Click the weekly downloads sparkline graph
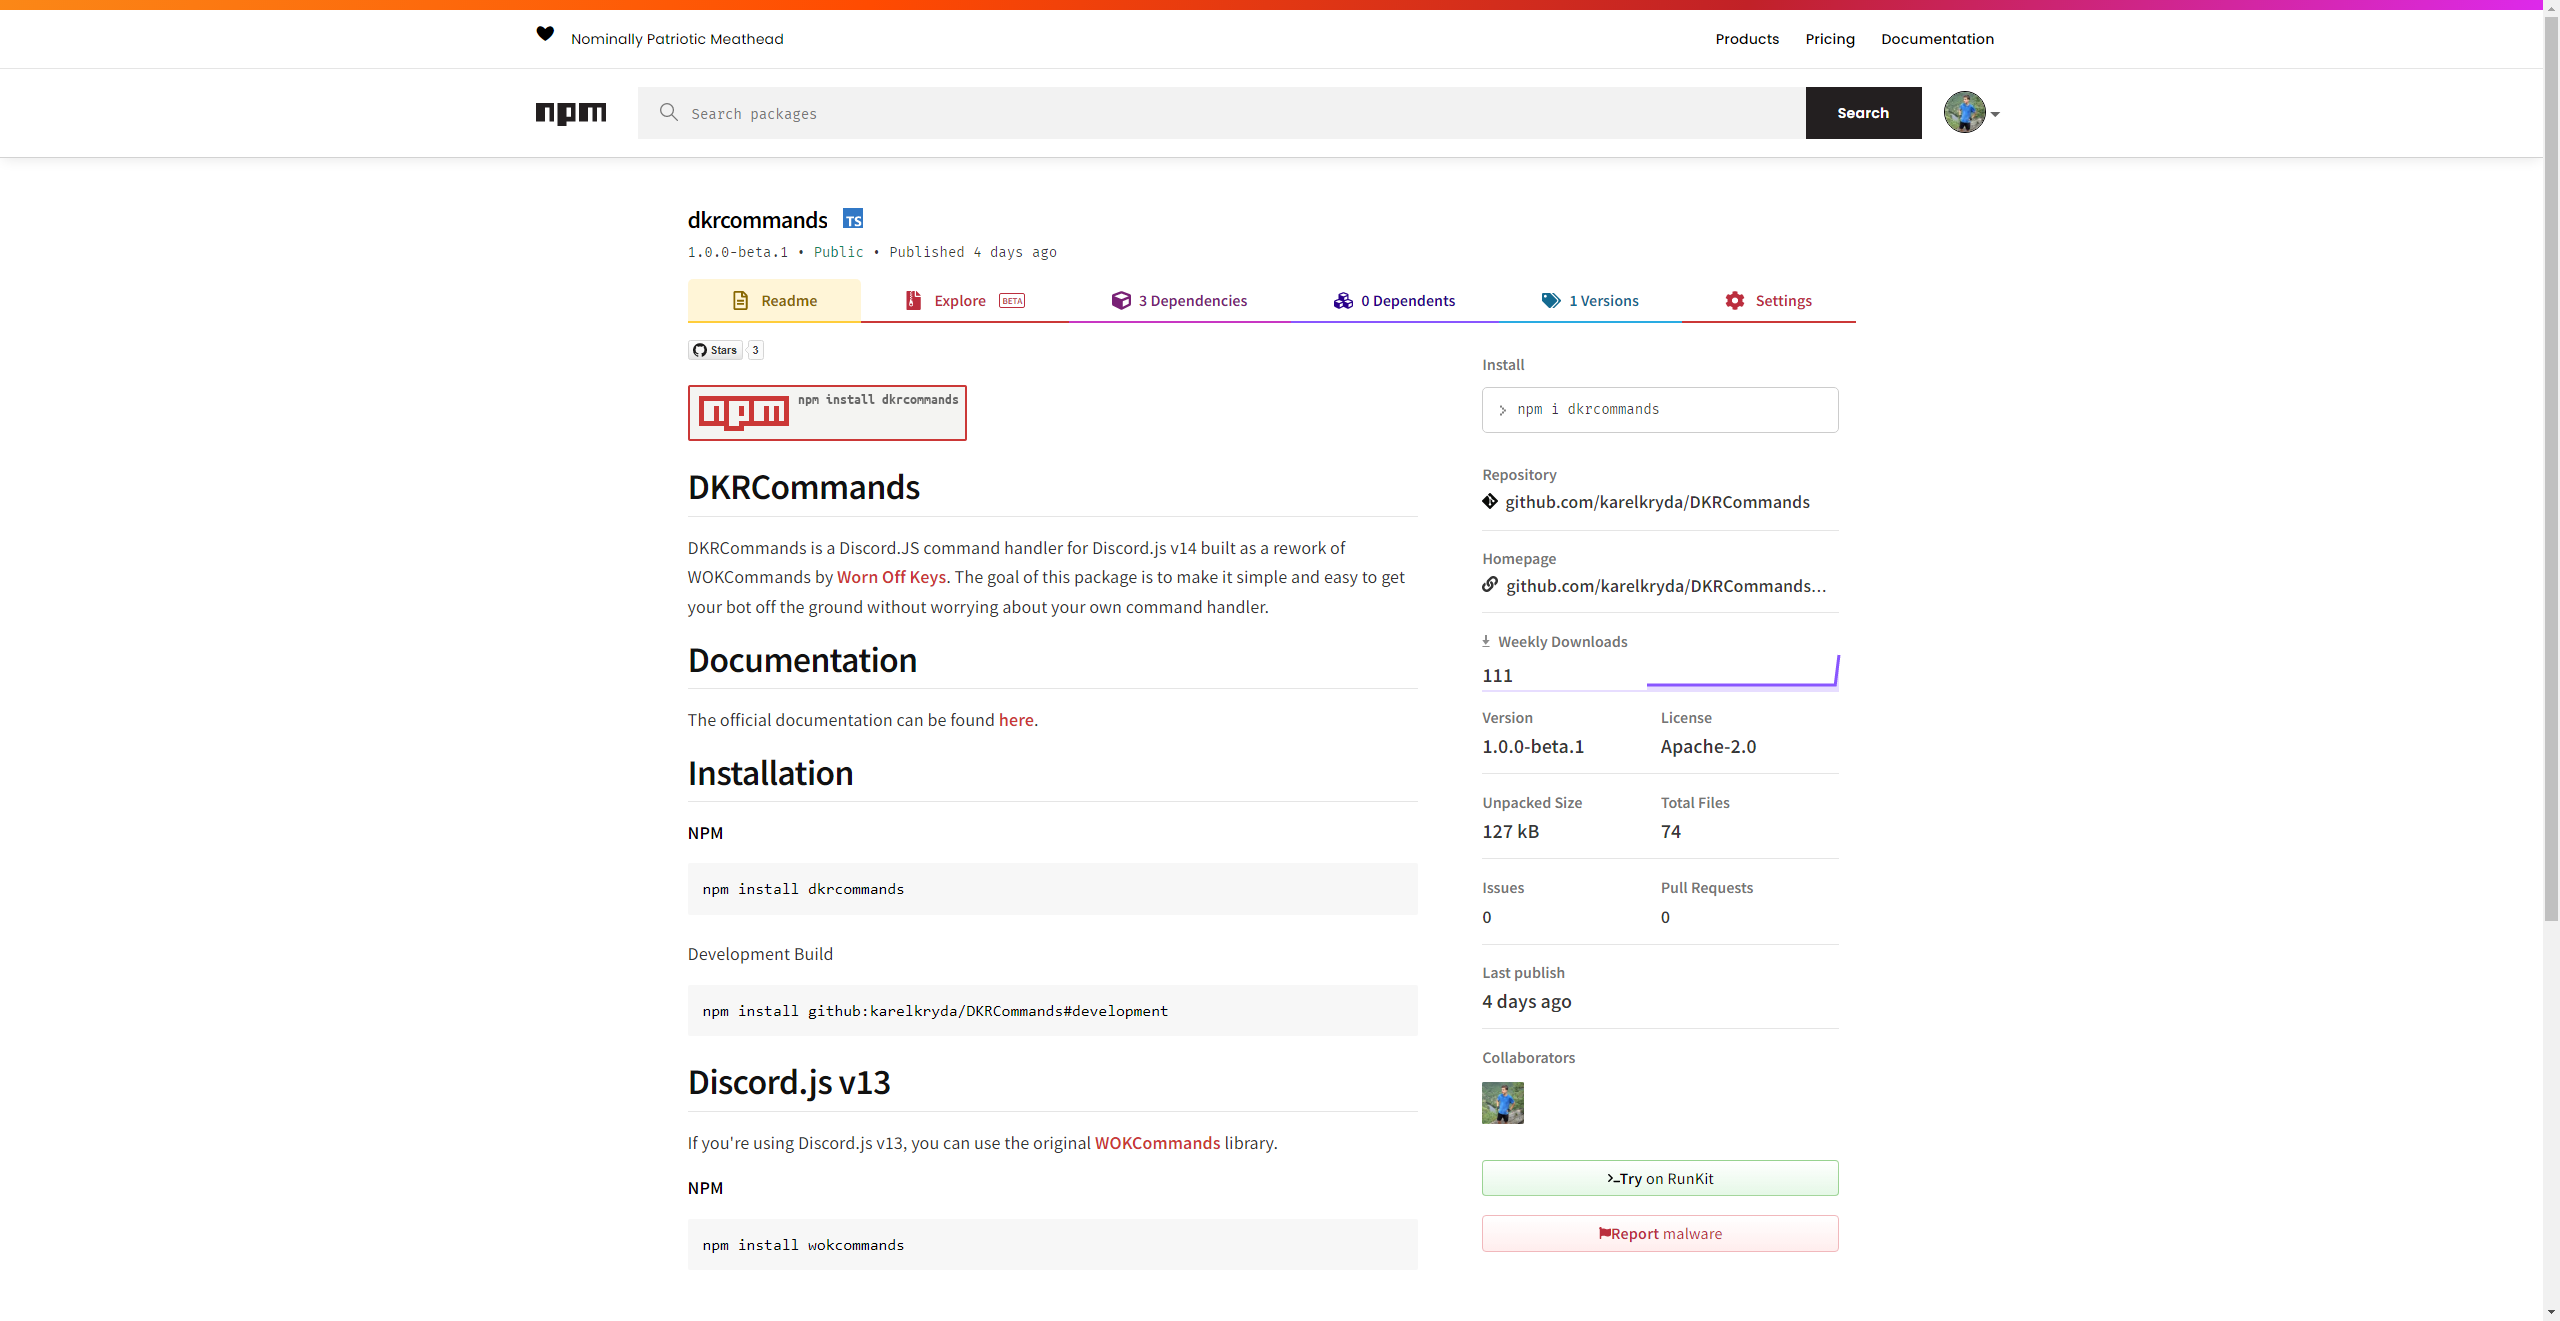This screenshot has height=1321, width=2560. point(1742,673)
